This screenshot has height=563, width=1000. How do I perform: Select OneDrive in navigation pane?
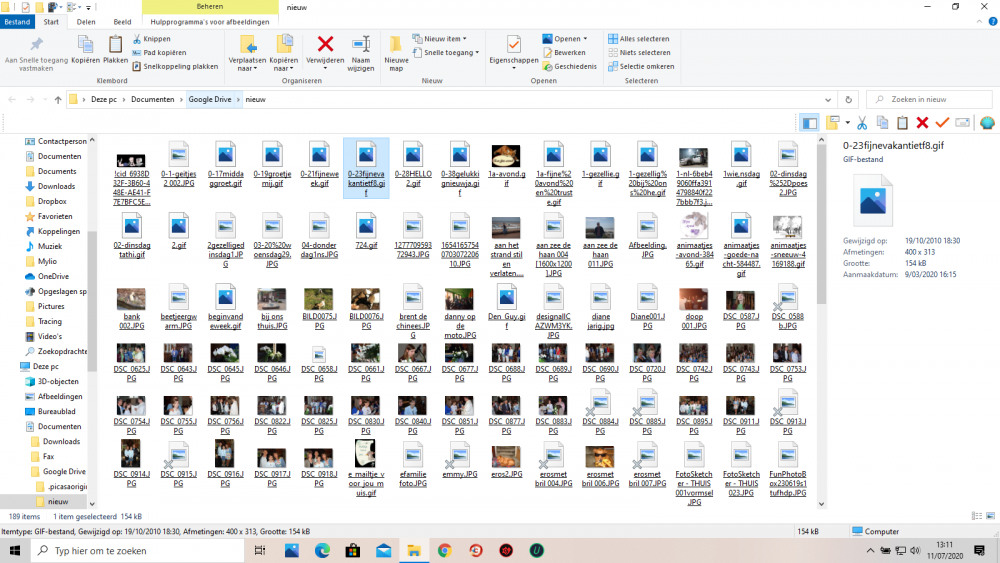pyautogui.click(x=53, y=277)
